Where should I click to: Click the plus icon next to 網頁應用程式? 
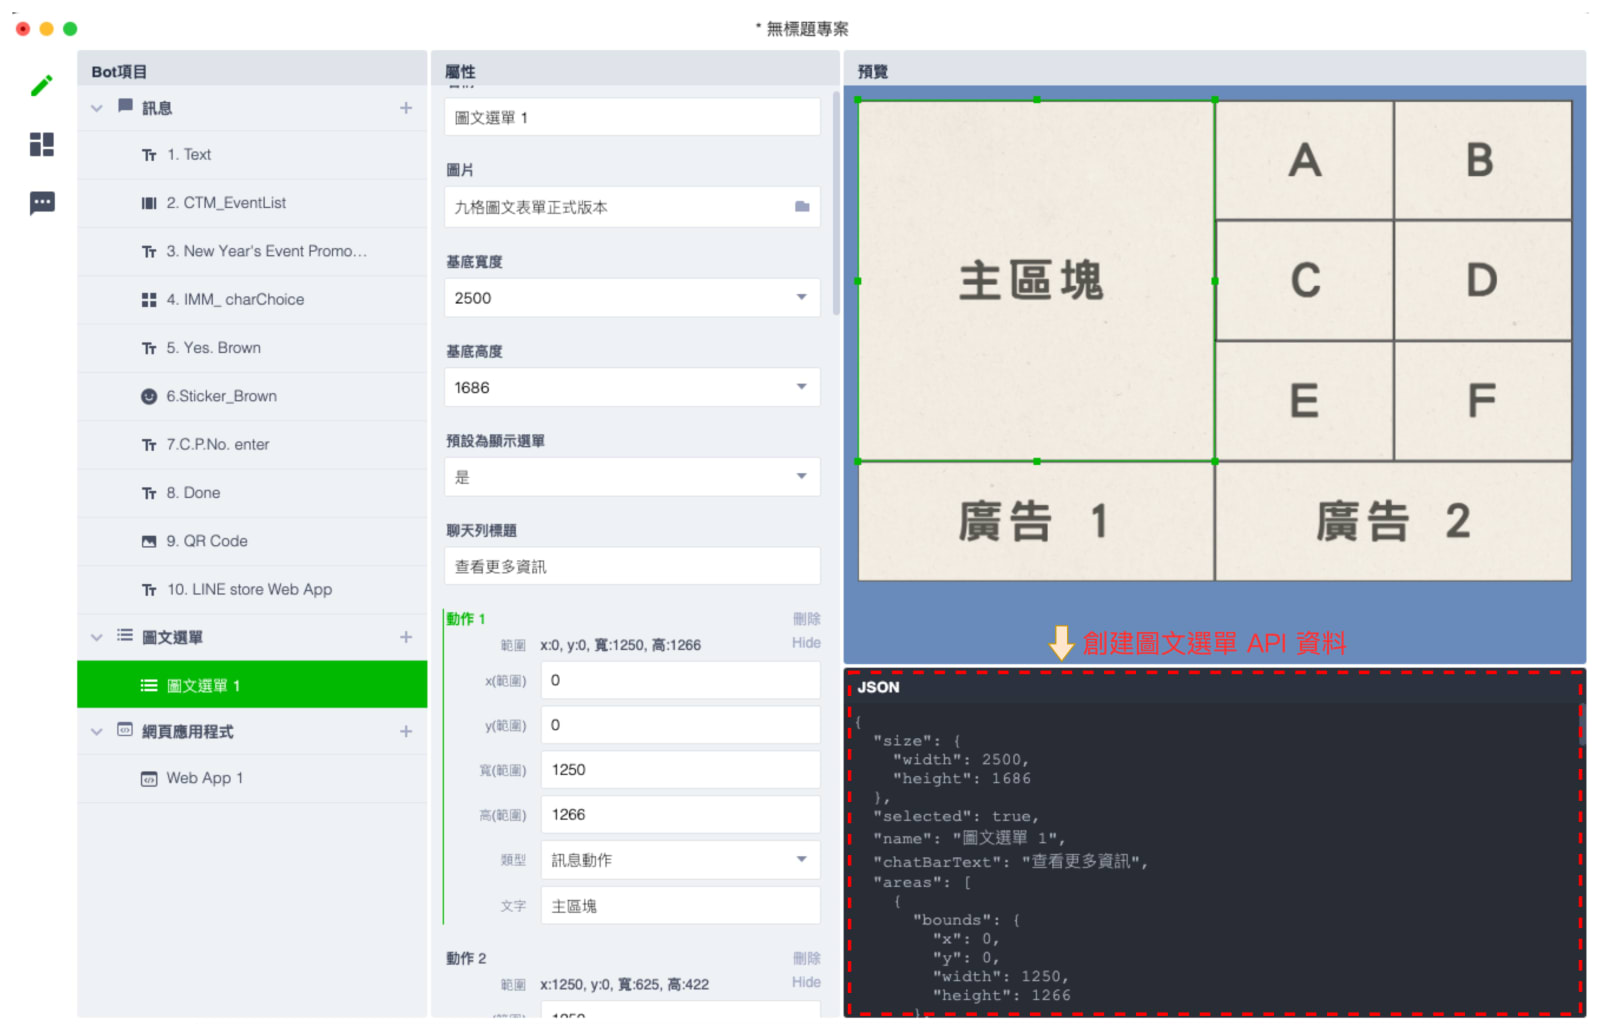pyautogui.click(x=406, y=731)
